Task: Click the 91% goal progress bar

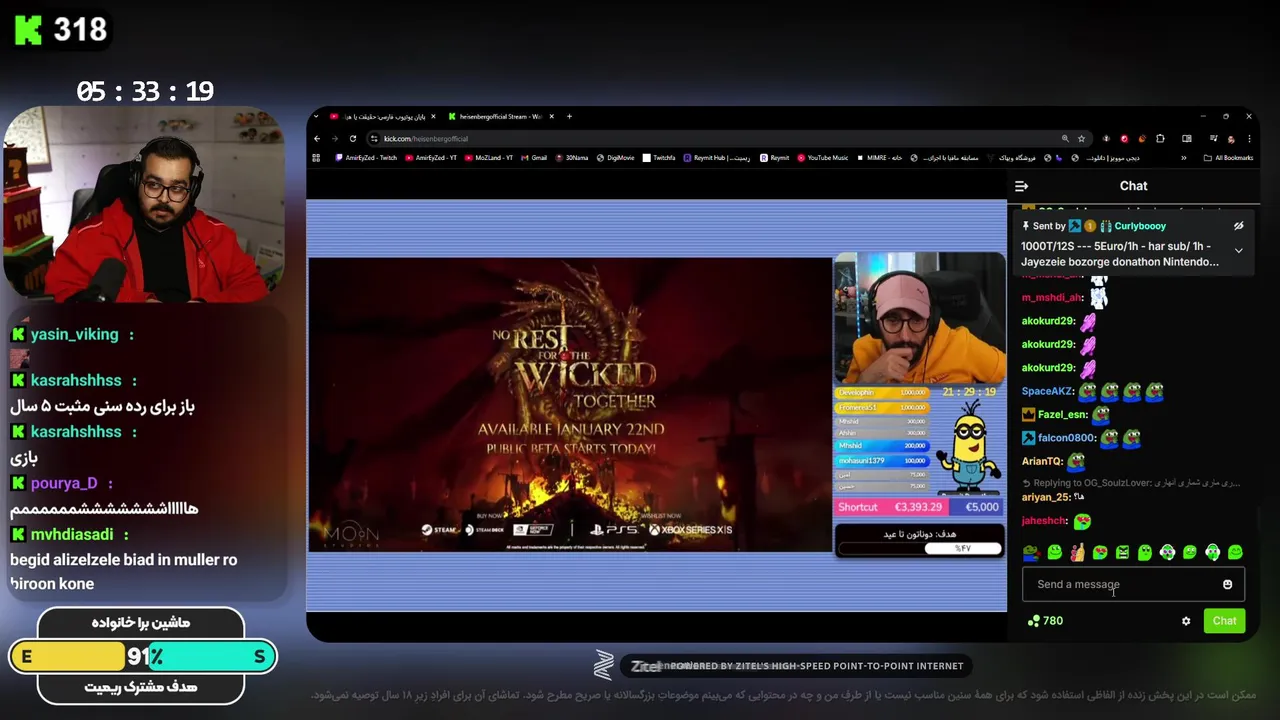Action: click(x=143, y=657)
